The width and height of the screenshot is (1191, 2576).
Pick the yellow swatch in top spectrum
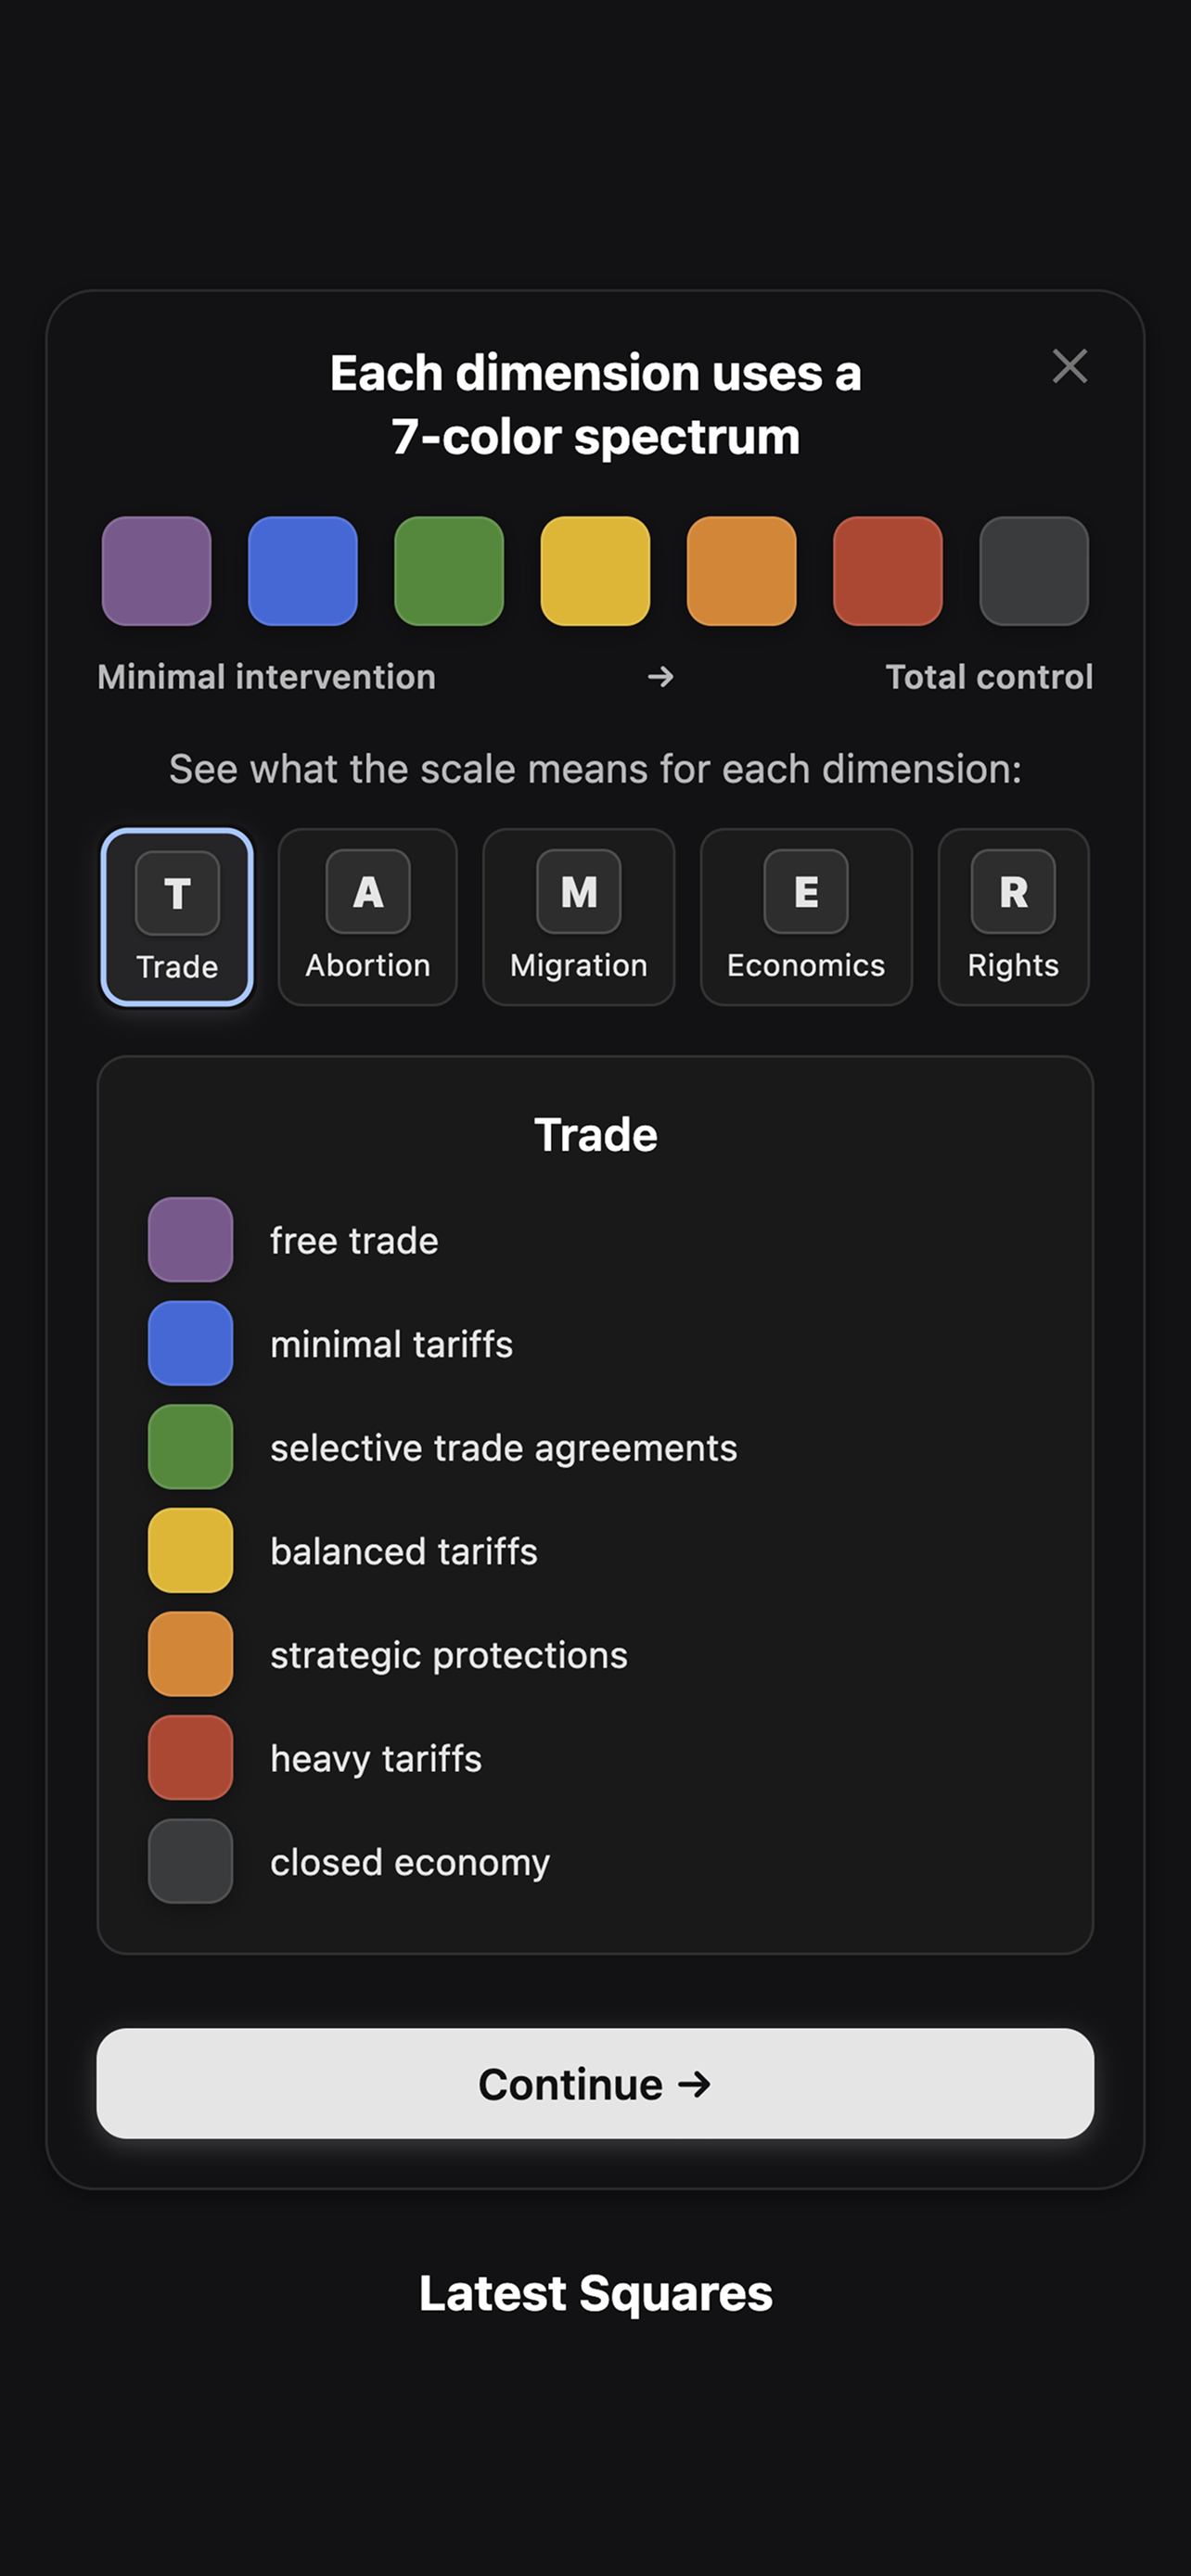coord(595,571)
